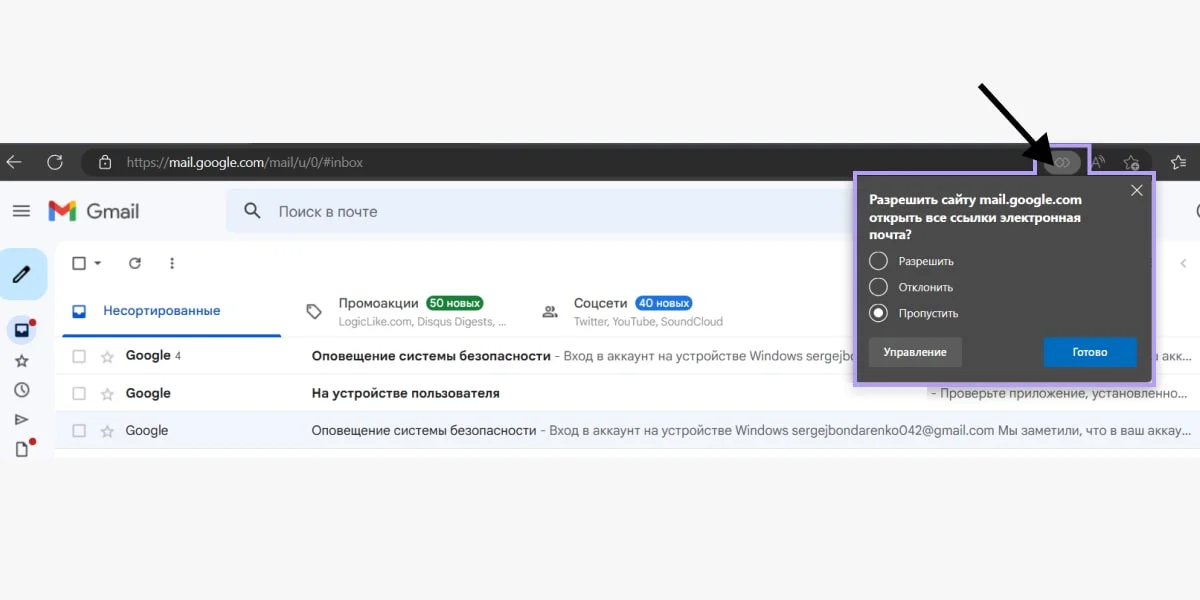Open Sent mail via the arrow icon
The width and height of the screenshot is (1200, 600).
(22, 419)
